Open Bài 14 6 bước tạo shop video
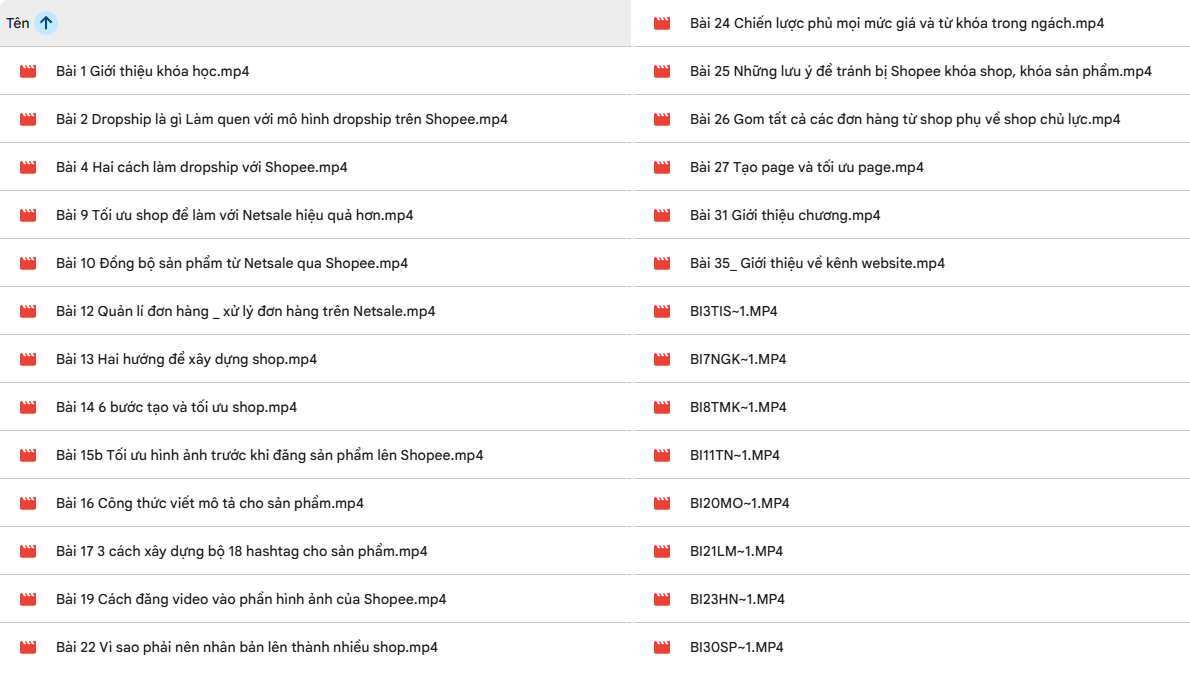 pyautogui.click(x=176, y=408)
